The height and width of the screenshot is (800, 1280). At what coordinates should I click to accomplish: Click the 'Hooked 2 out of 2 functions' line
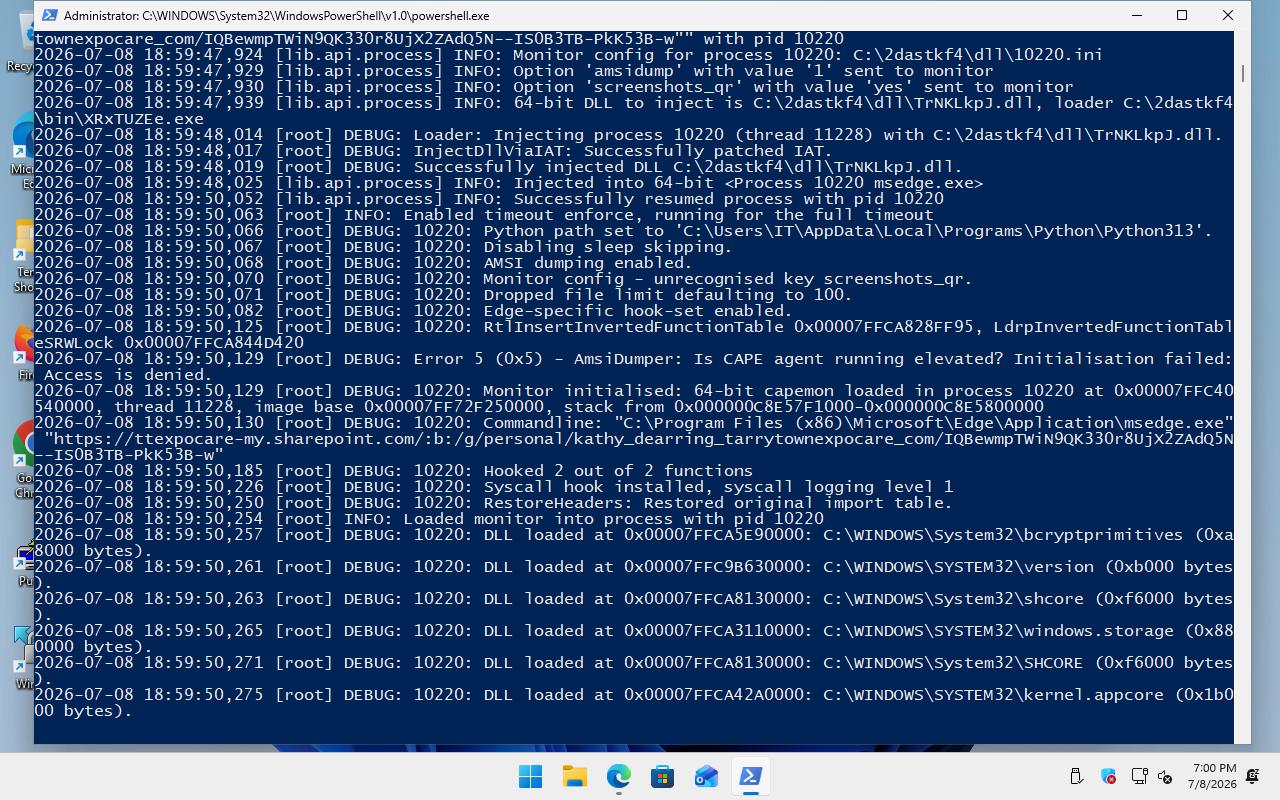[393, 471]
